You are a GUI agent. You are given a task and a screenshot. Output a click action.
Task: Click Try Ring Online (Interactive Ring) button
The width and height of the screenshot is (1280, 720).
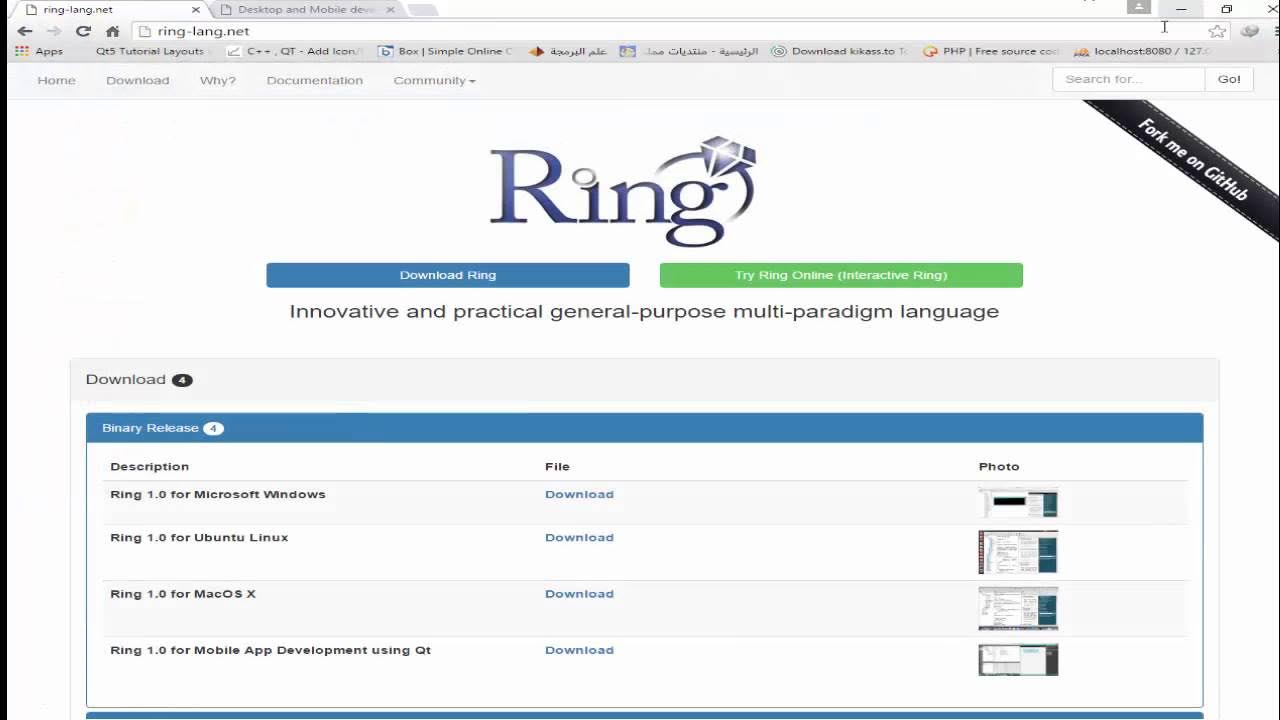point(841,275)
